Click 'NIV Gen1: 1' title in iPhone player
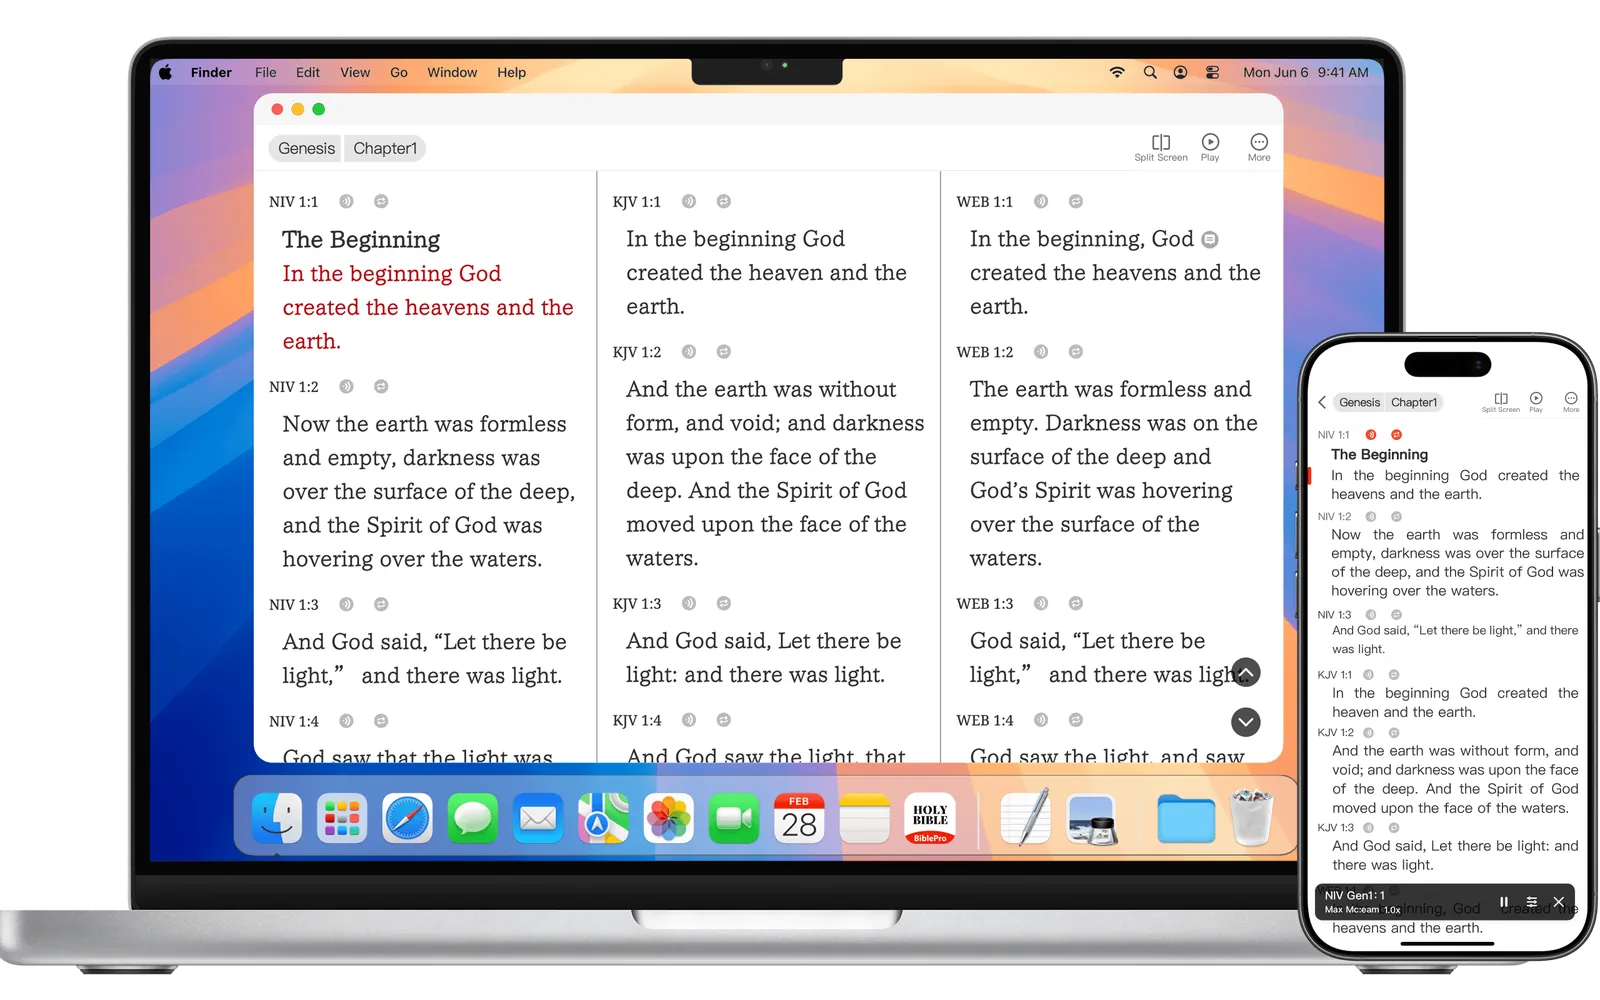The width and height of the screenshot is (1600, 1000). coord(1355,896)
